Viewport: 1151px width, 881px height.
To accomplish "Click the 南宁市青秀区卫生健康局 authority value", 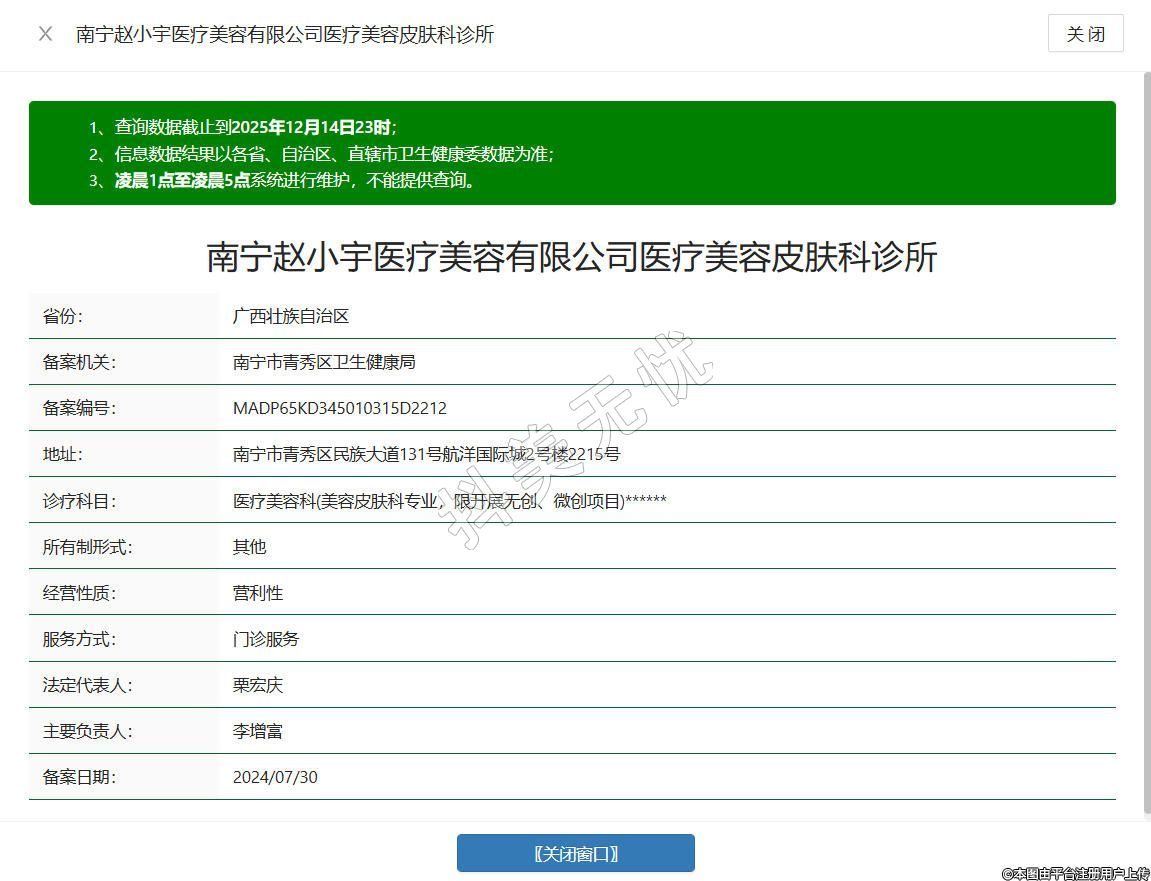I will point(324,362).
